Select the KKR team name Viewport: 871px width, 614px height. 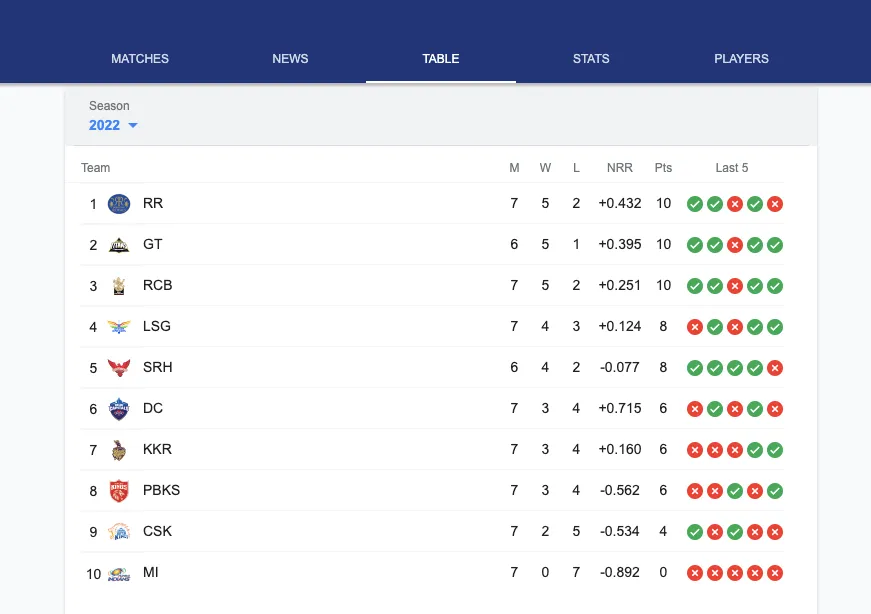[x=157, y=449]
